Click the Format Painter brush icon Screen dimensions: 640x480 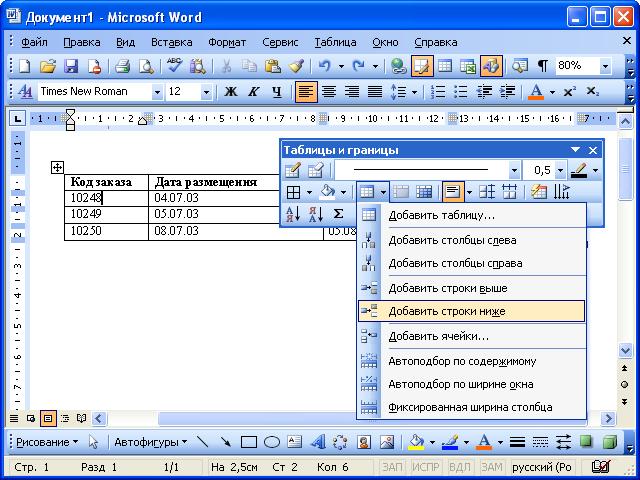pyautogui.click(x=296, y=66)
